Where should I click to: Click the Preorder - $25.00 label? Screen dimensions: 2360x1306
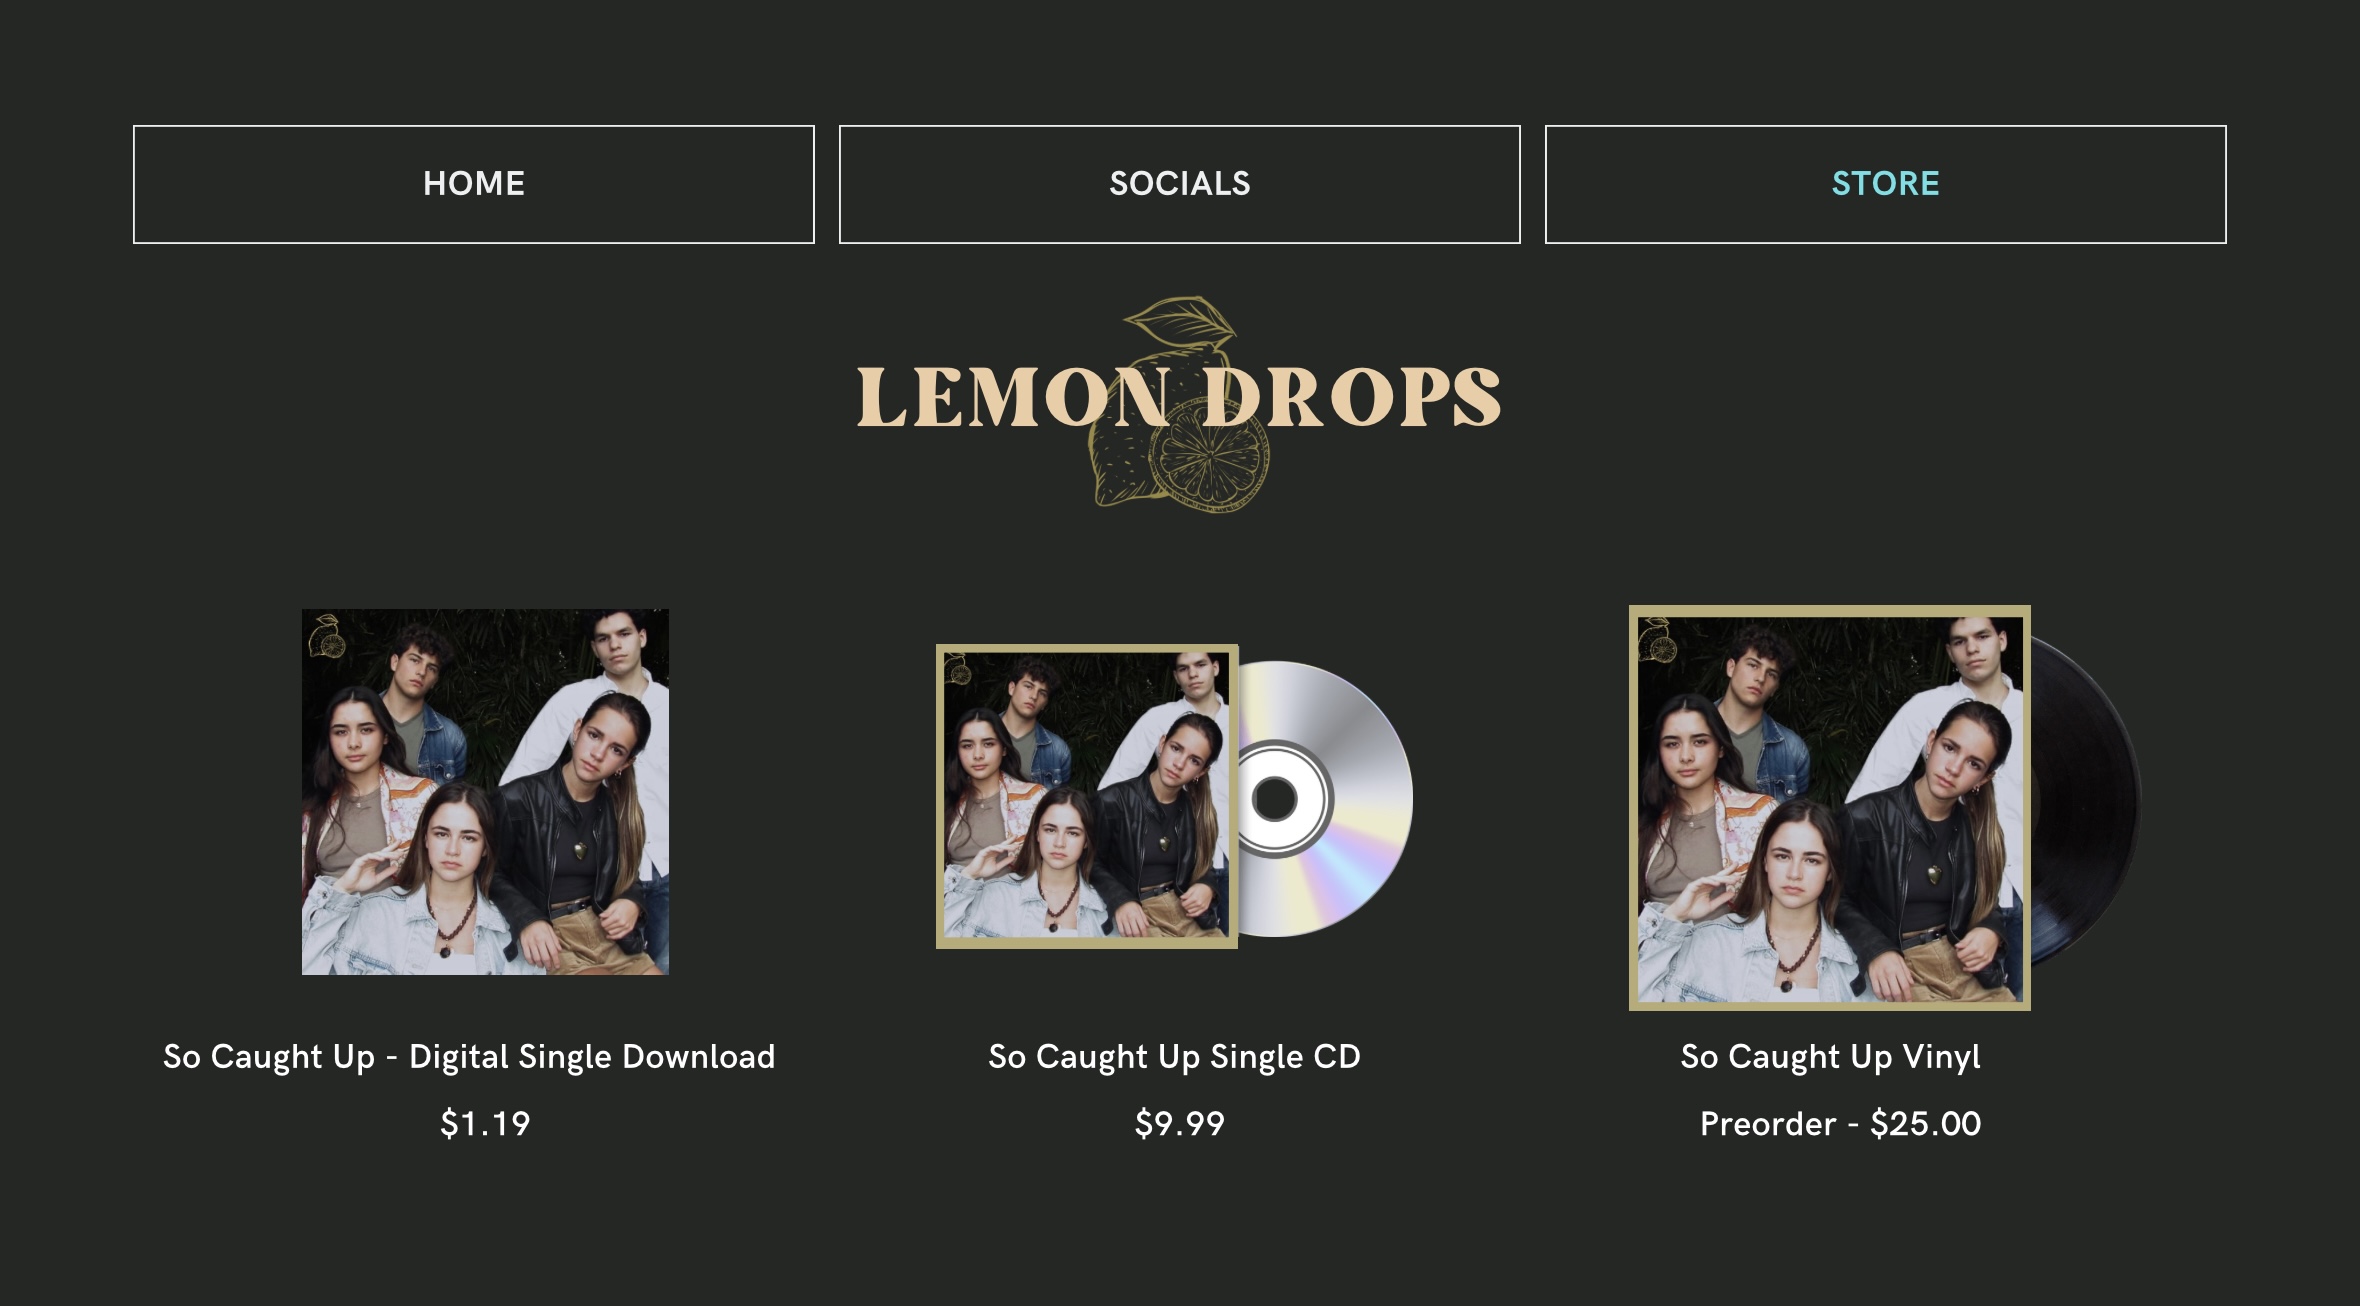click(x=1840, y=1124)
